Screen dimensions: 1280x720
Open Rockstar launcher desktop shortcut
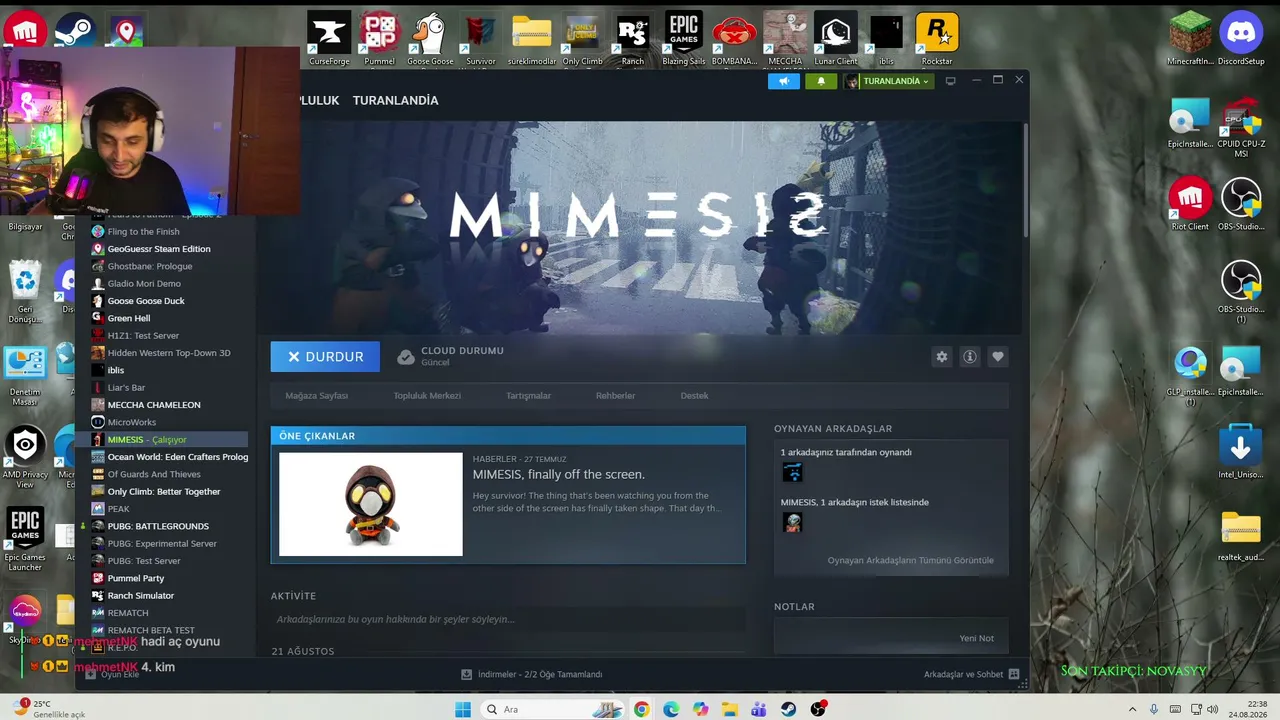937,40
